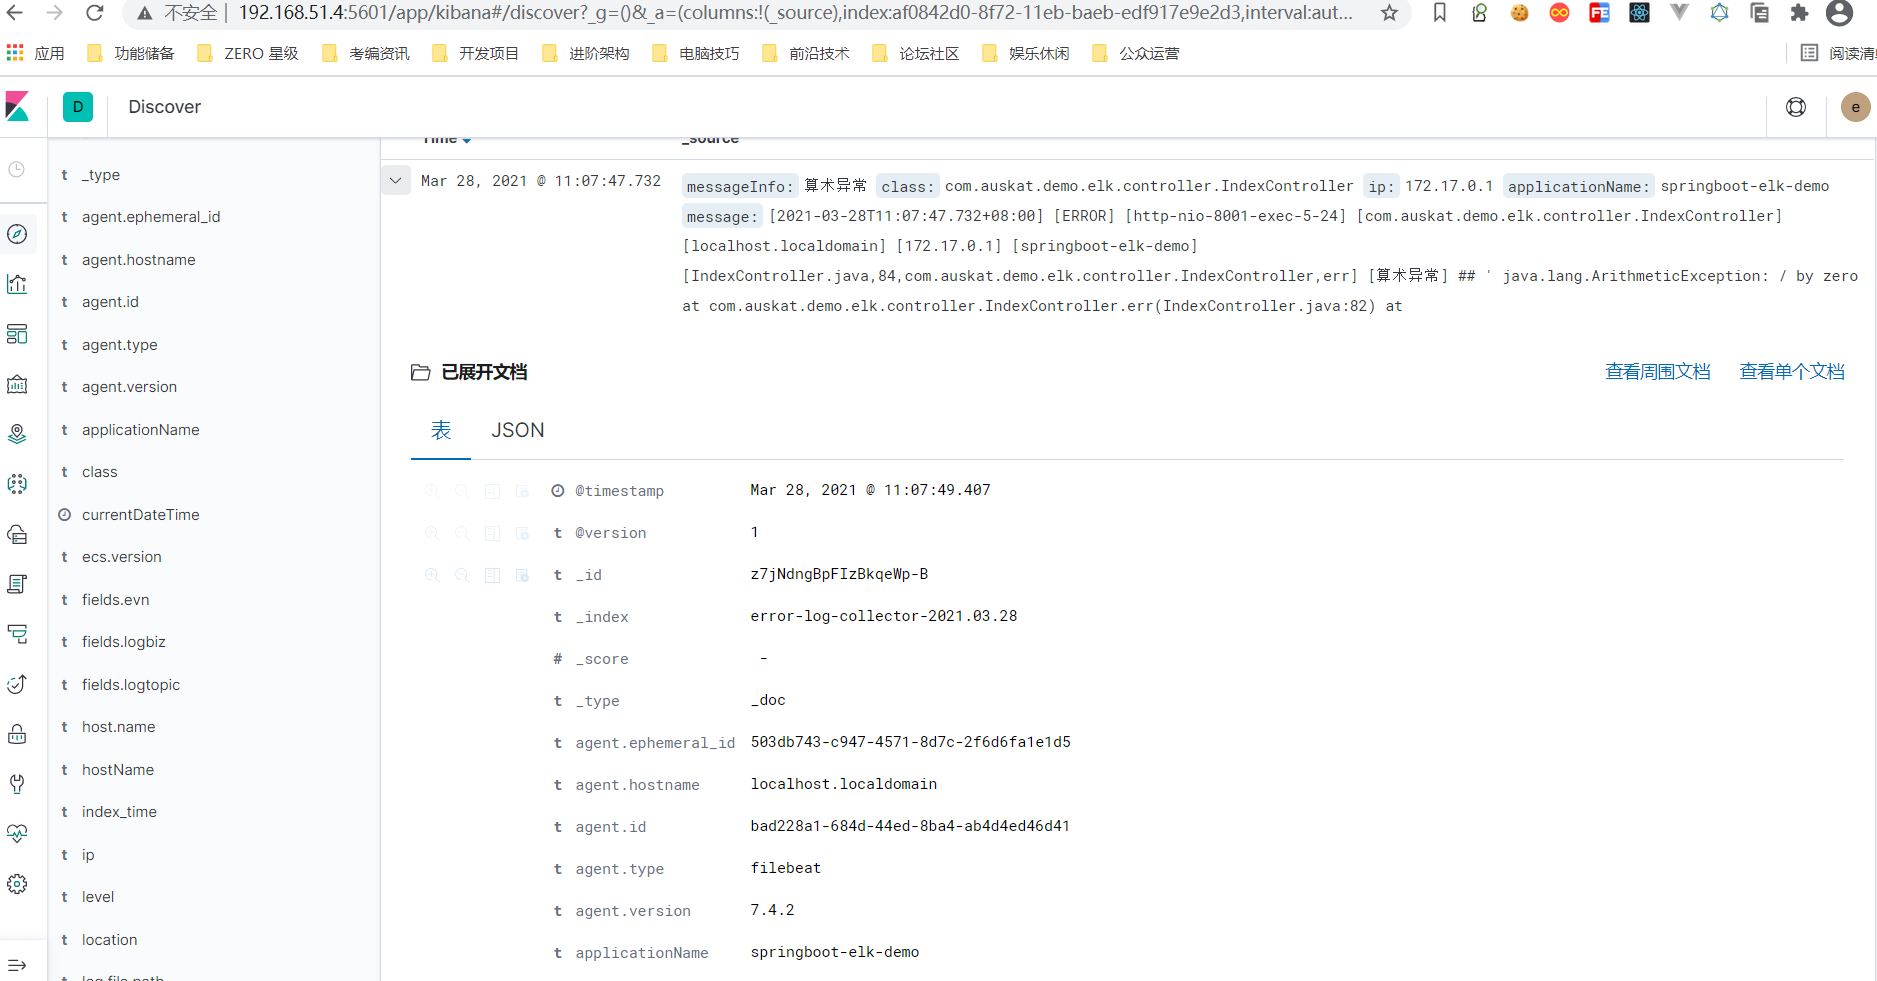Toggle @version column in table
Viewport: 1877px width, 981px height.
492,533
